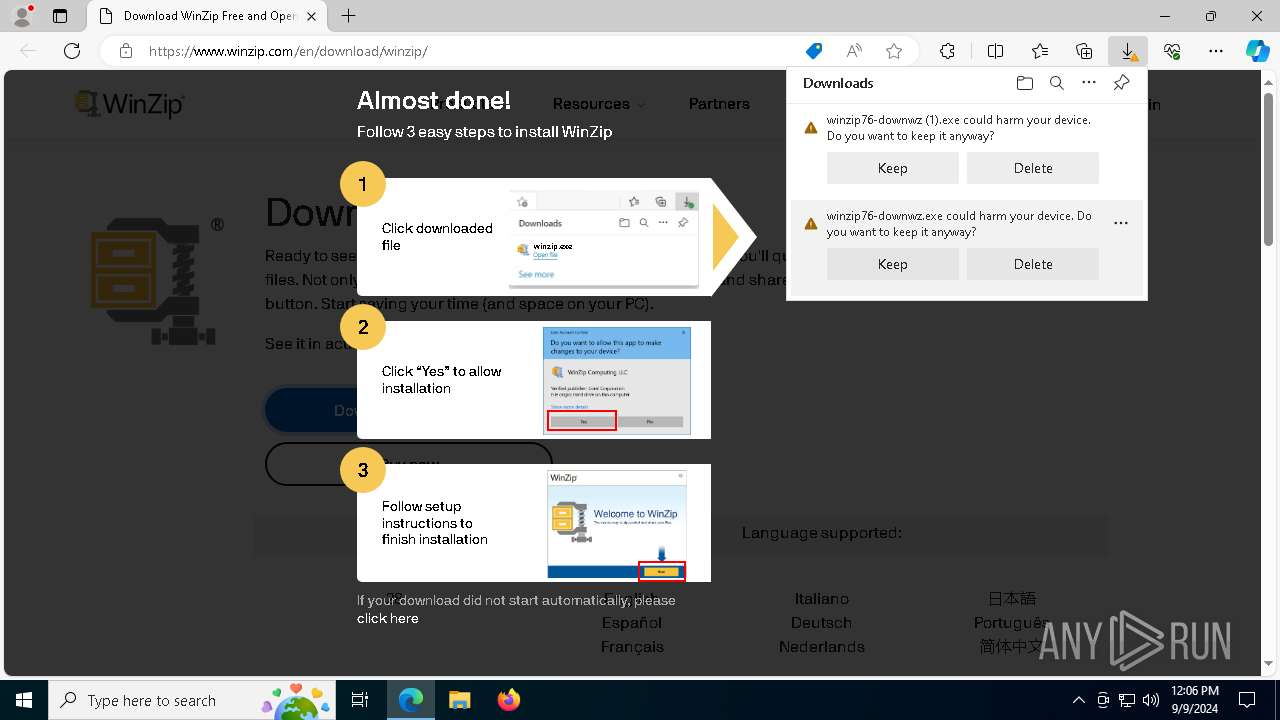
Task: Select 日本語 language
Action: click(x=1012, y=599)
